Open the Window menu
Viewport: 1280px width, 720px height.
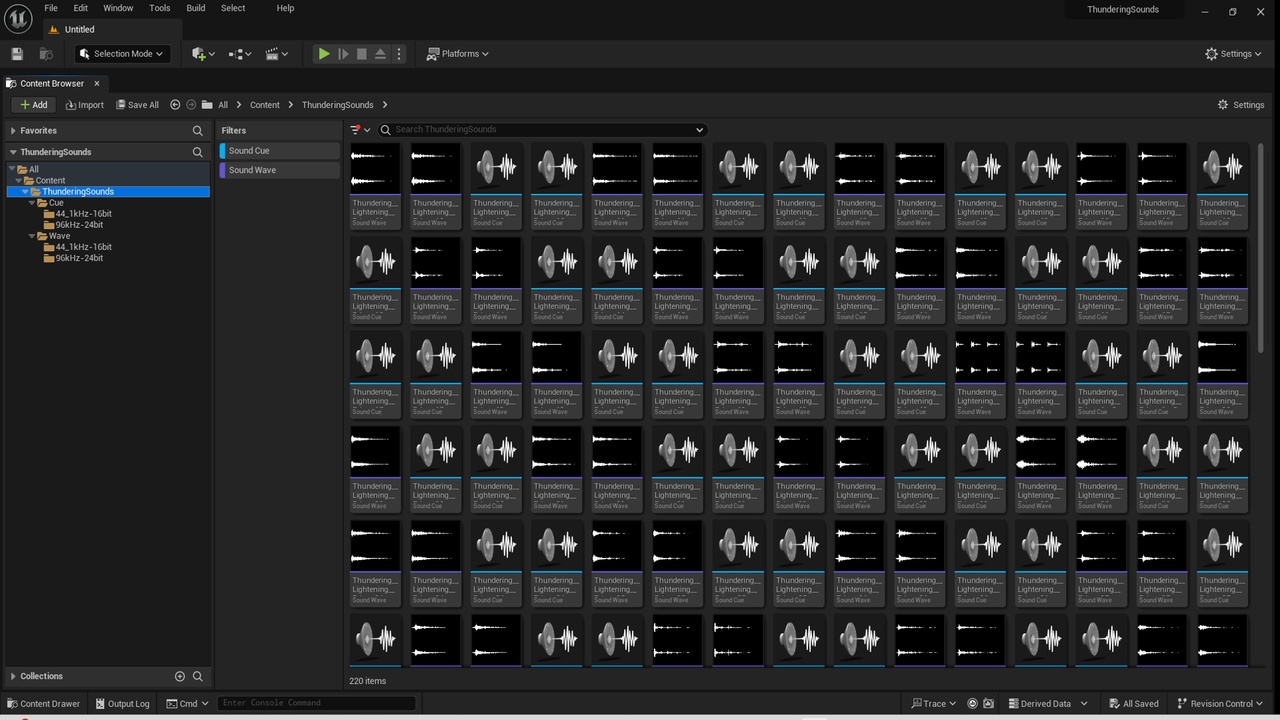118,8
